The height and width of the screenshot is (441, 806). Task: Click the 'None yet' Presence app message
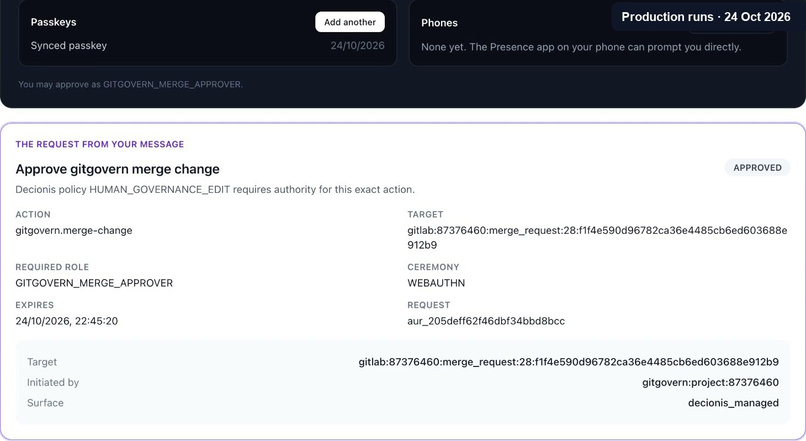[x=581, y=47]
